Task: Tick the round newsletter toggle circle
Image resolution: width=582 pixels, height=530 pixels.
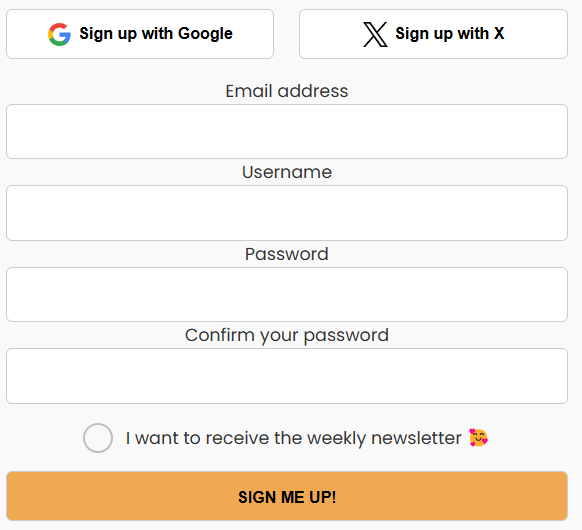Action: point(98,438)
